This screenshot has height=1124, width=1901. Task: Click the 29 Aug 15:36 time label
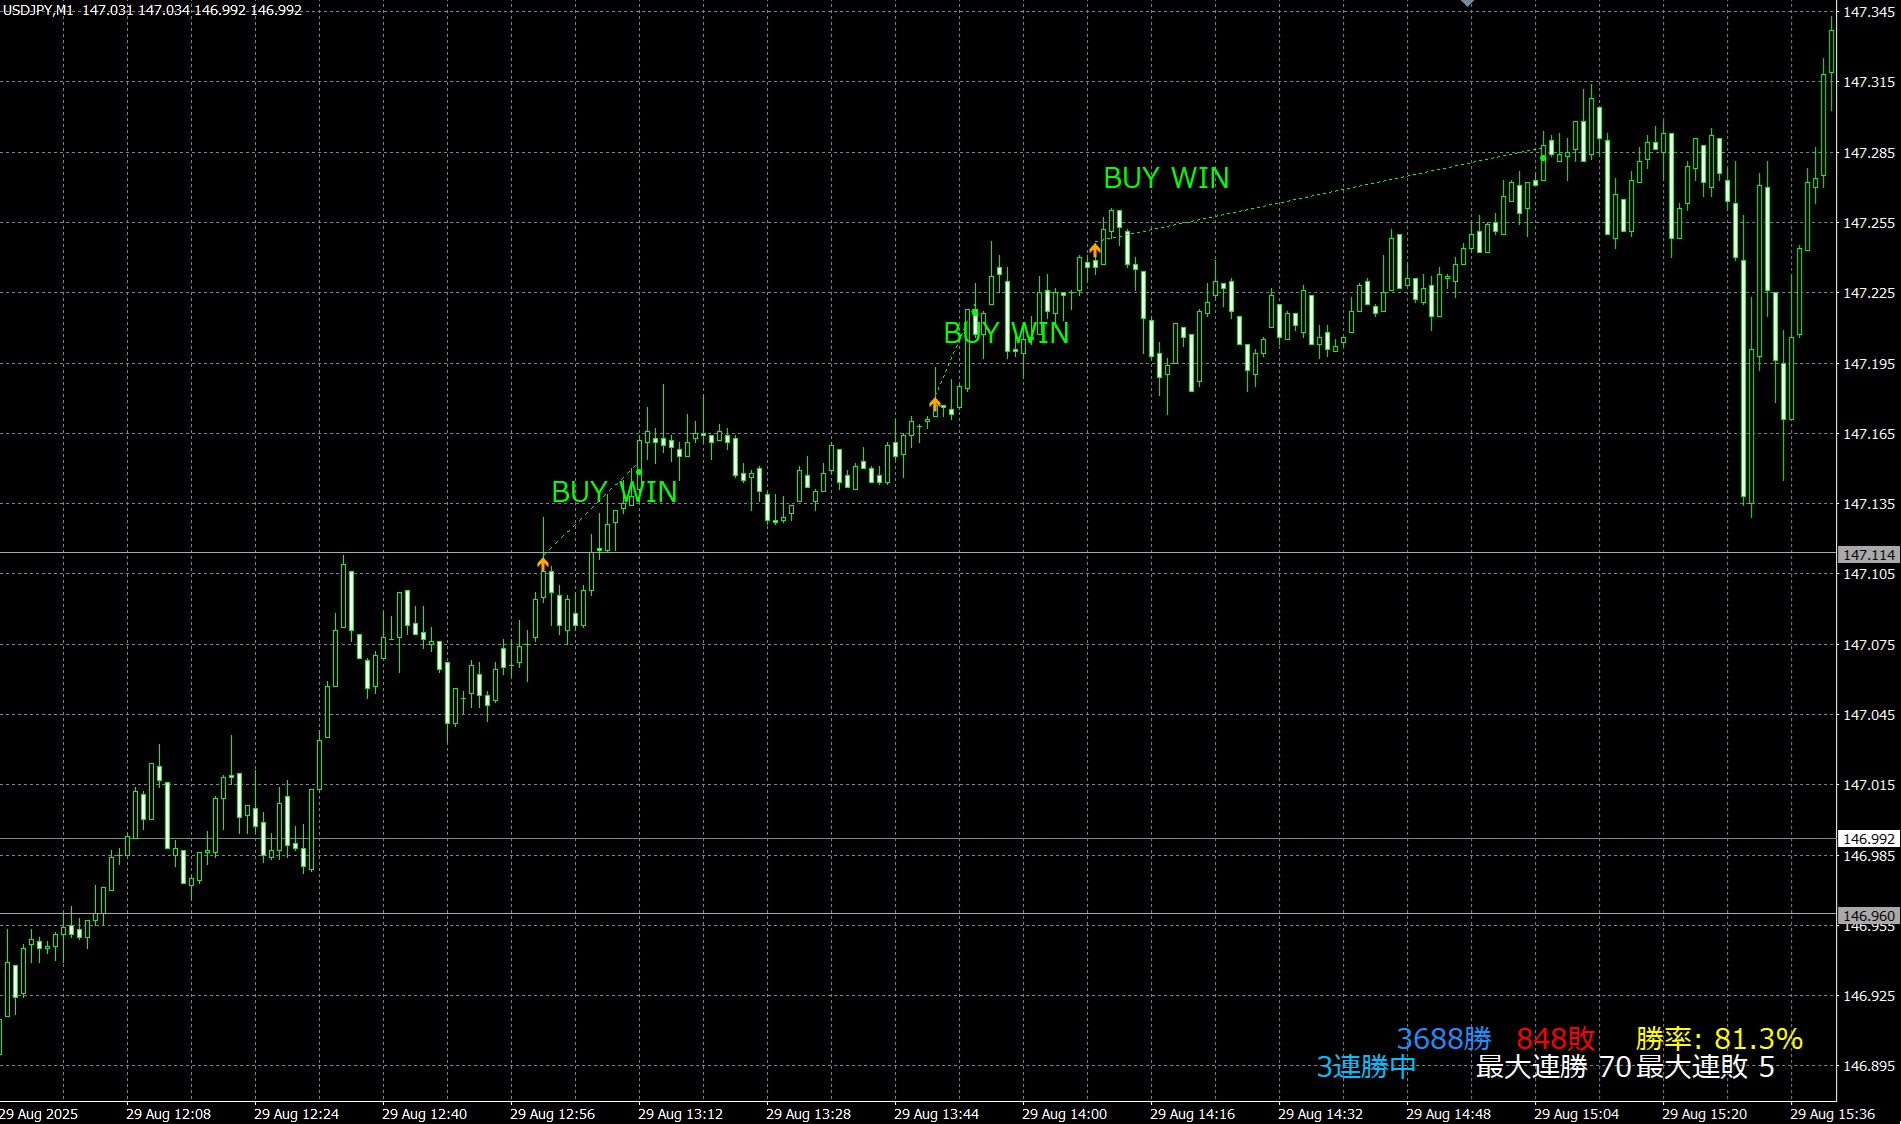[1832, 1114]
